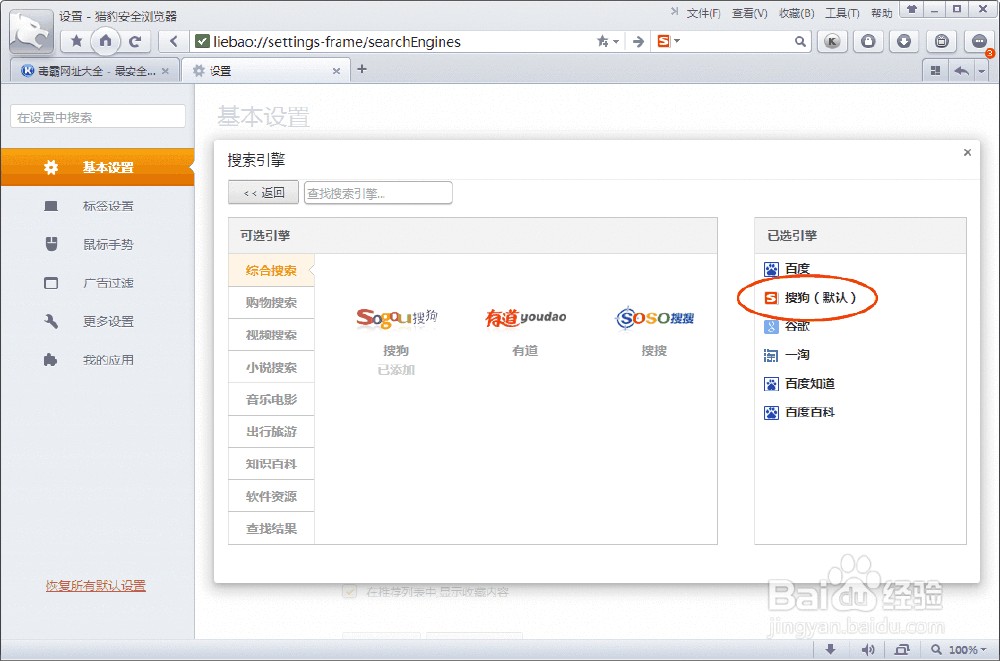Open 我的应用 in sidebar

point(97,360)
